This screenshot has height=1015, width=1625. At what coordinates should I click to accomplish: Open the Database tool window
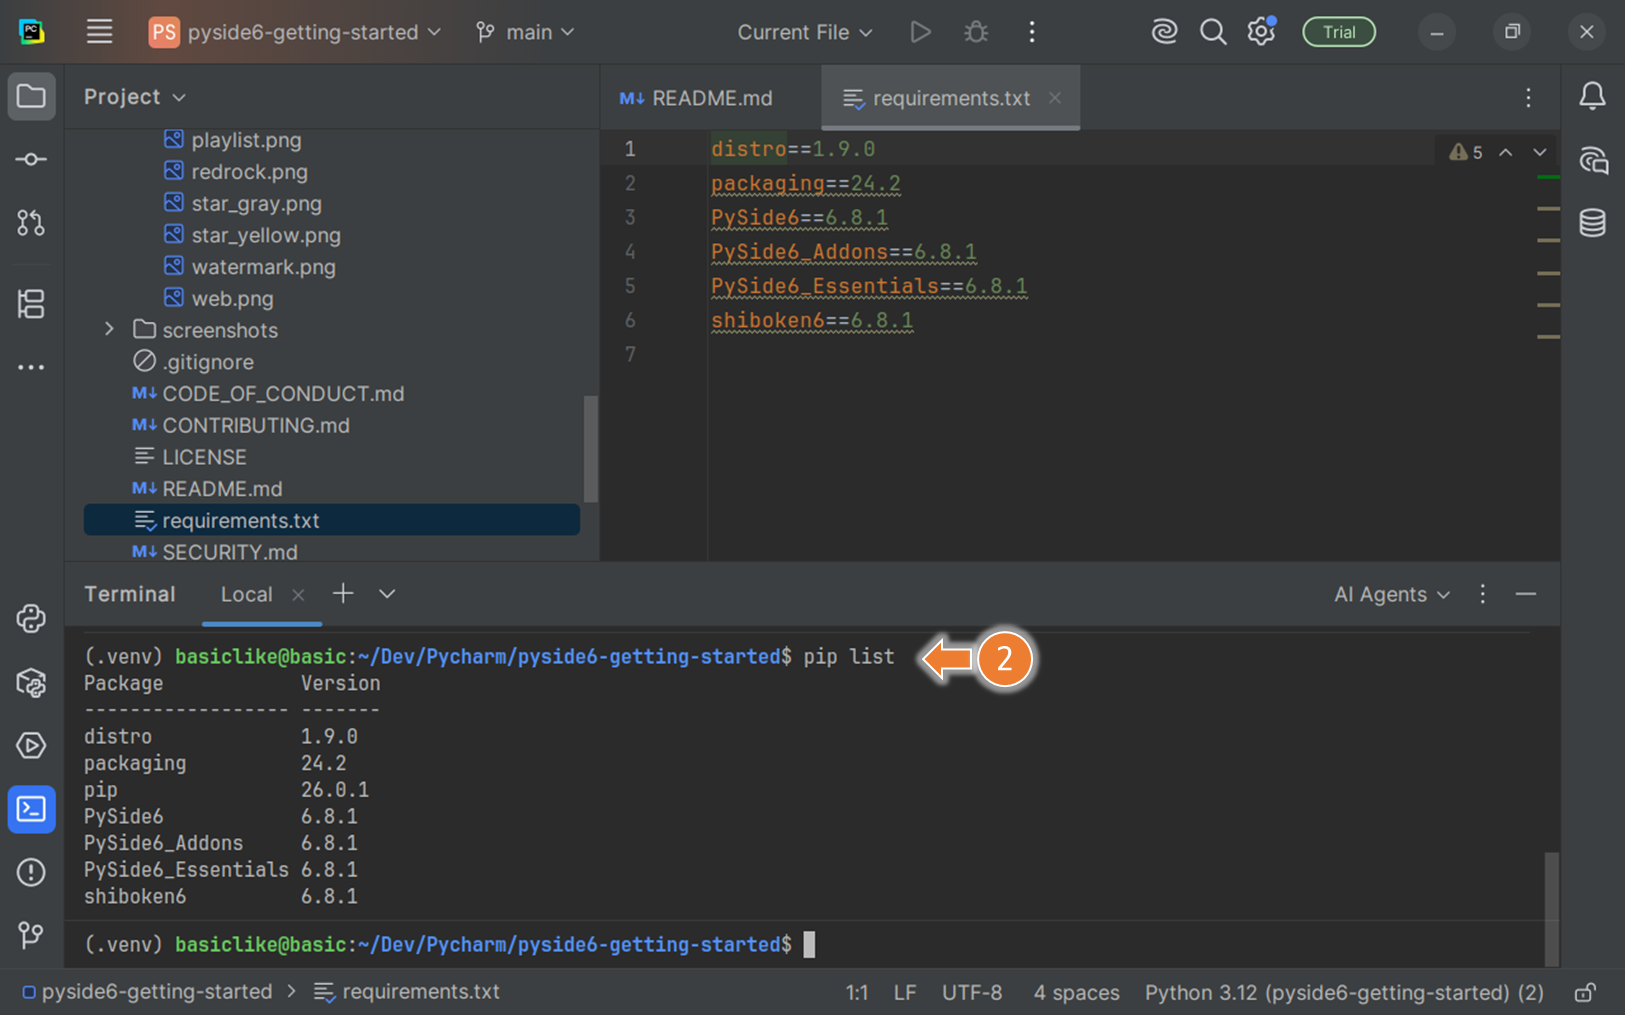pos(1592,223)
